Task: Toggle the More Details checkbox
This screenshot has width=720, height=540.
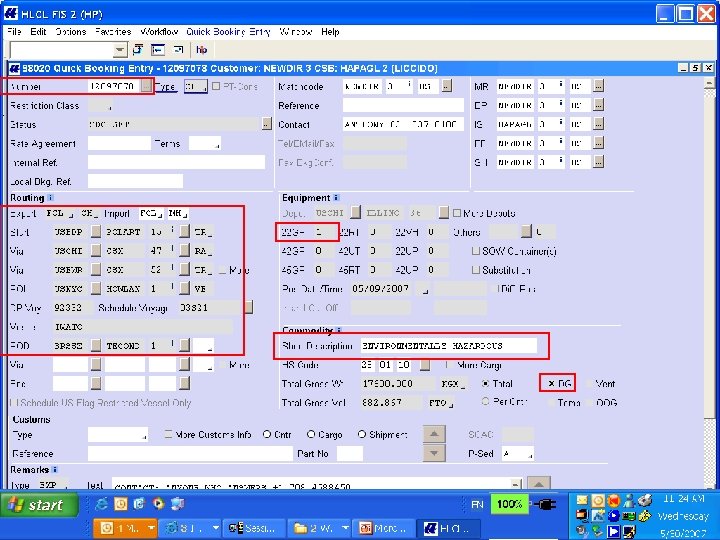Action: click(457, 213)
